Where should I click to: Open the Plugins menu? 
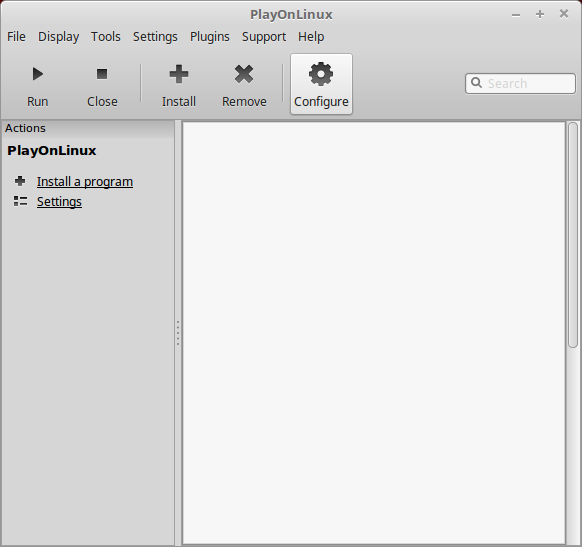coord(210,37)
